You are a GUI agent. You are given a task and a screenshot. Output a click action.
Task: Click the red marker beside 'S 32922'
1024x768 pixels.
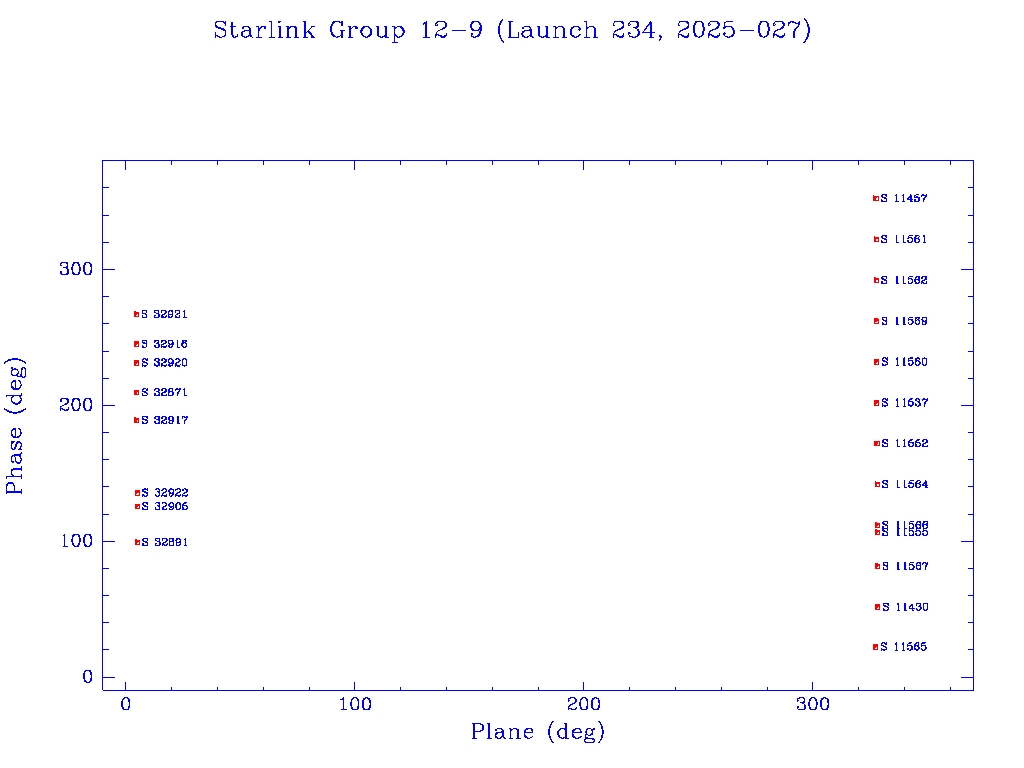(137, 493)
